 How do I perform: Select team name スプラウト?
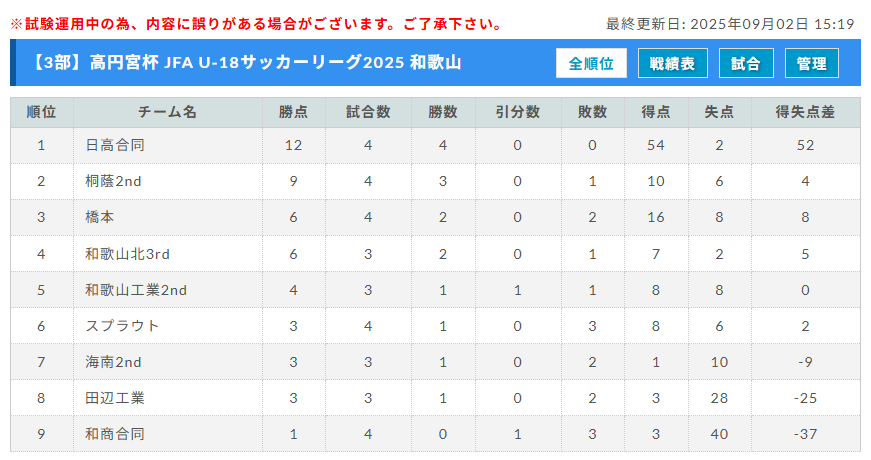pos(122,326)
